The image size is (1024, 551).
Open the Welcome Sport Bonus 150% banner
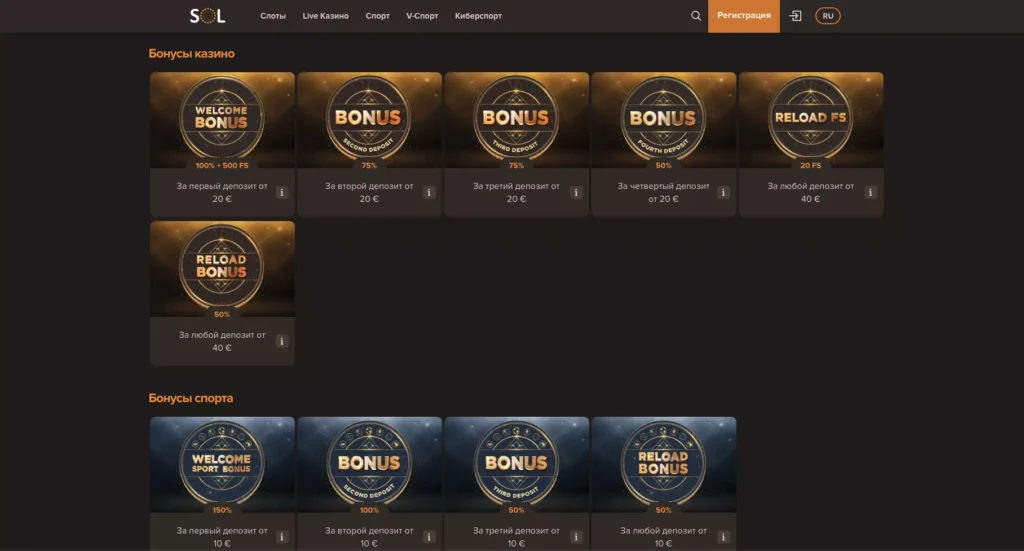(x=222, y=464)
